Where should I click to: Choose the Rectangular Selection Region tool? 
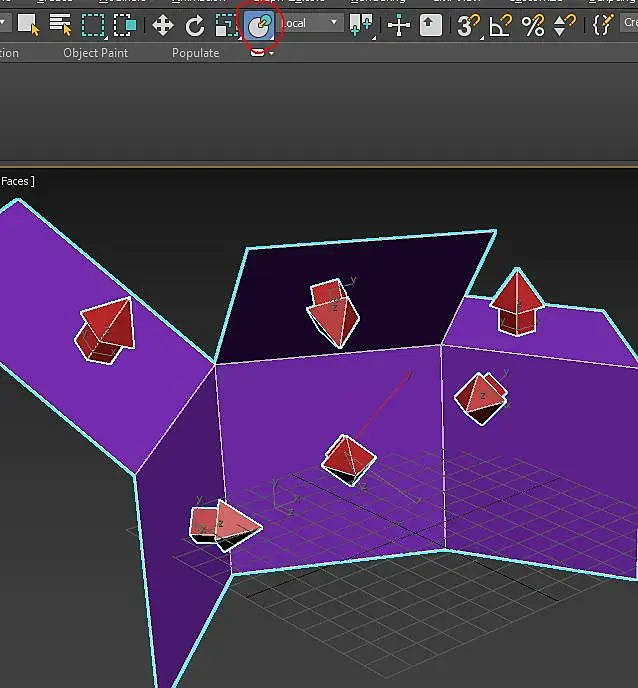click(x=93, y=25)
